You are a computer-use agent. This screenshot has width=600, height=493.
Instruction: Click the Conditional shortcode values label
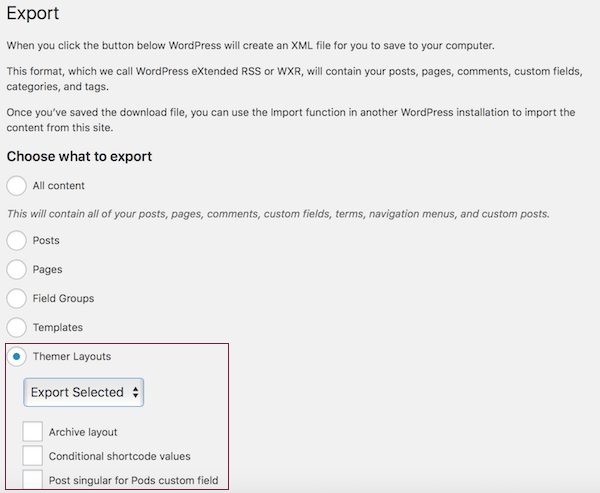click(x=119, y=456)
